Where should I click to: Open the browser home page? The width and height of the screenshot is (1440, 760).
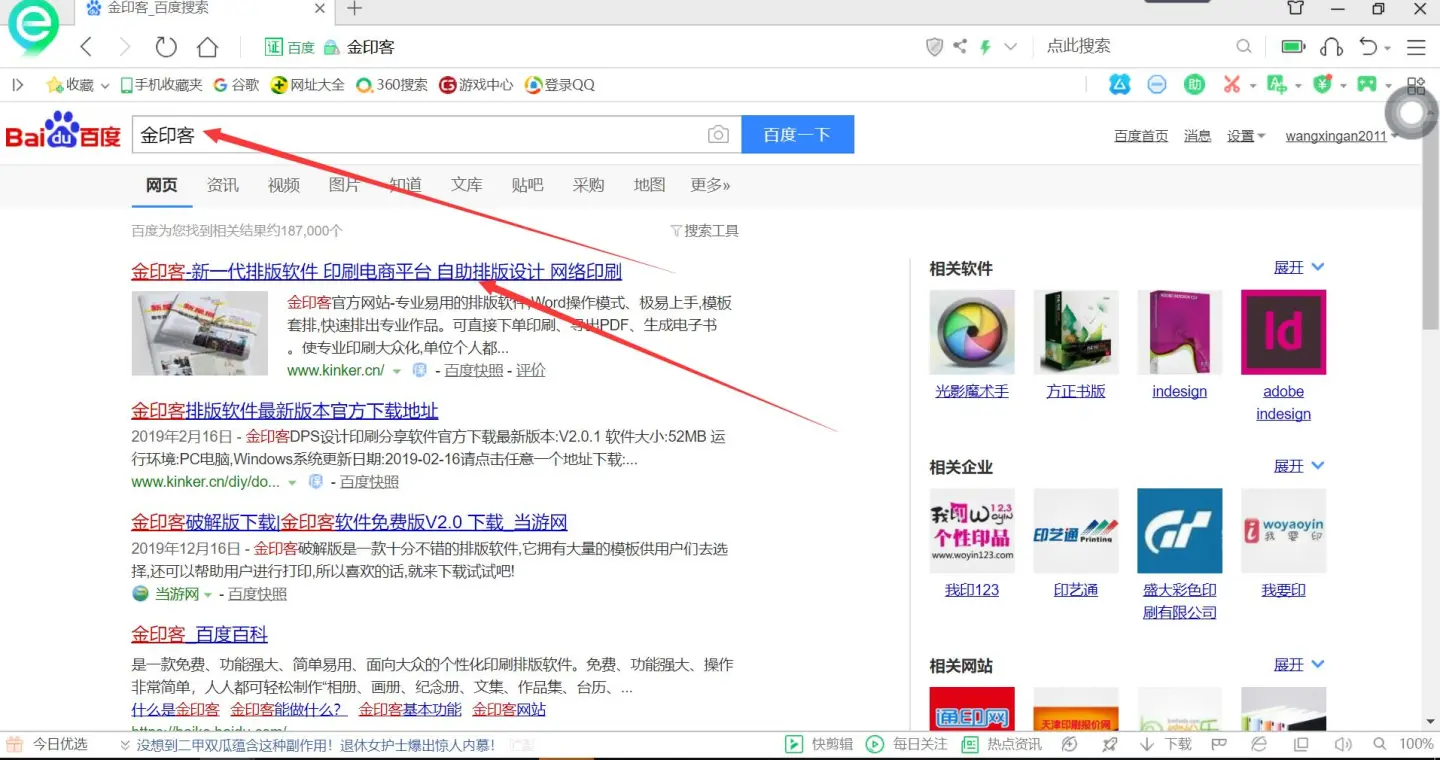207,47
